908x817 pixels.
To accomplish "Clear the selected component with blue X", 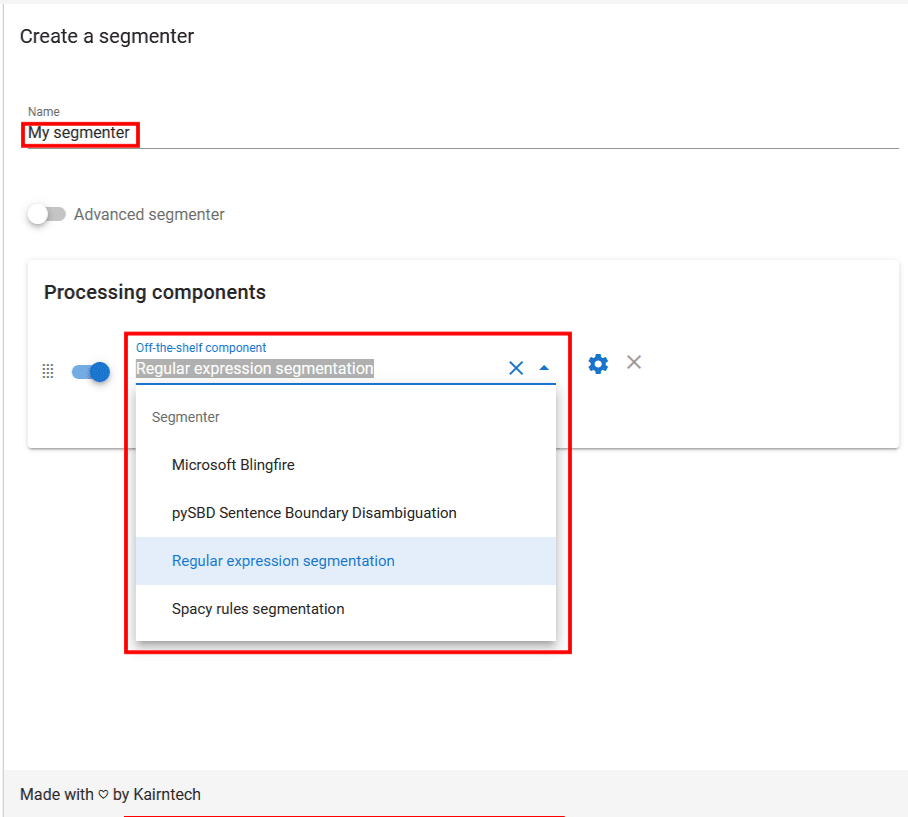I will [x=516, y=368].
